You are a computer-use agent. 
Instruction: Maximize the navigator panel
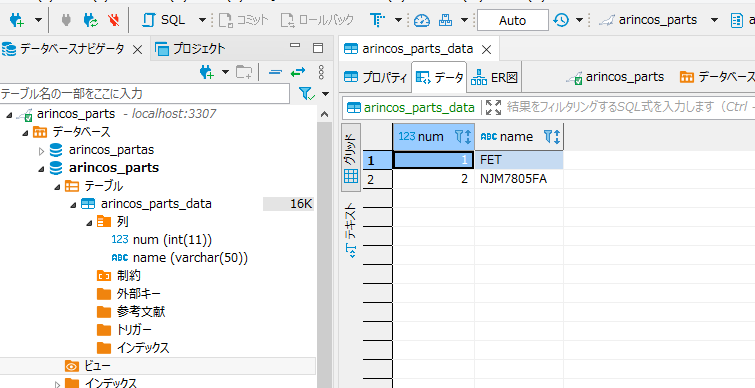tap(318, 48)
